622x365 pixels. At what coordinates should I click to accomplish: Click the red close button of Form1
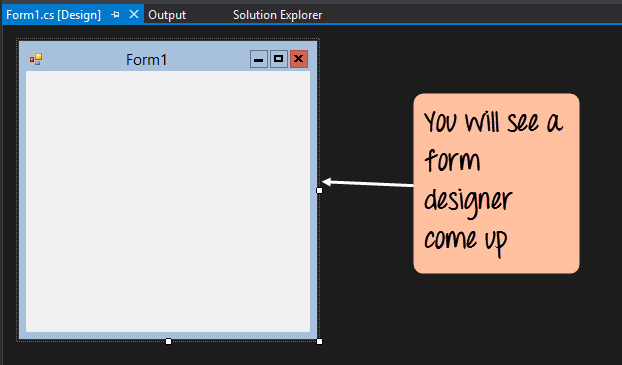tap(299, 59)
